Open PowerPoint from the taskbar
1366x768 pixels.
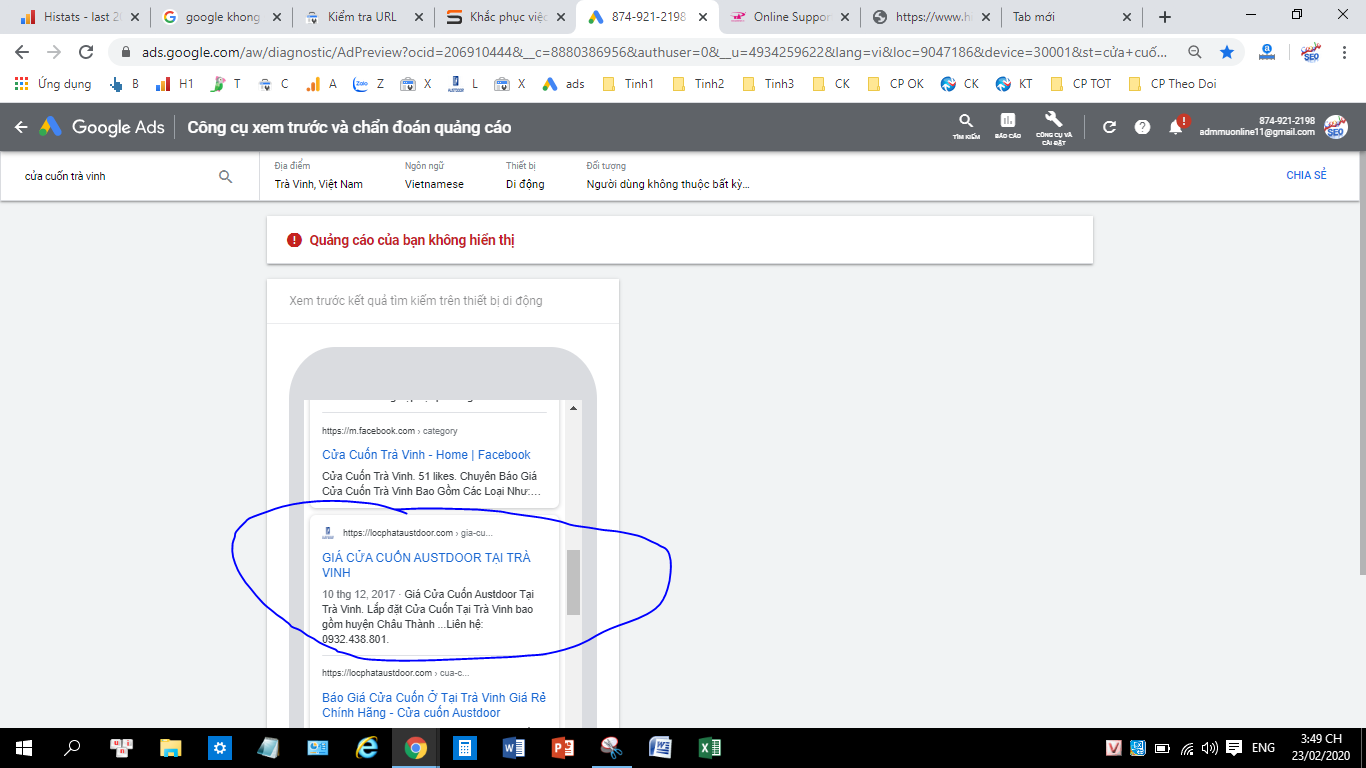[x=563, y=747]
